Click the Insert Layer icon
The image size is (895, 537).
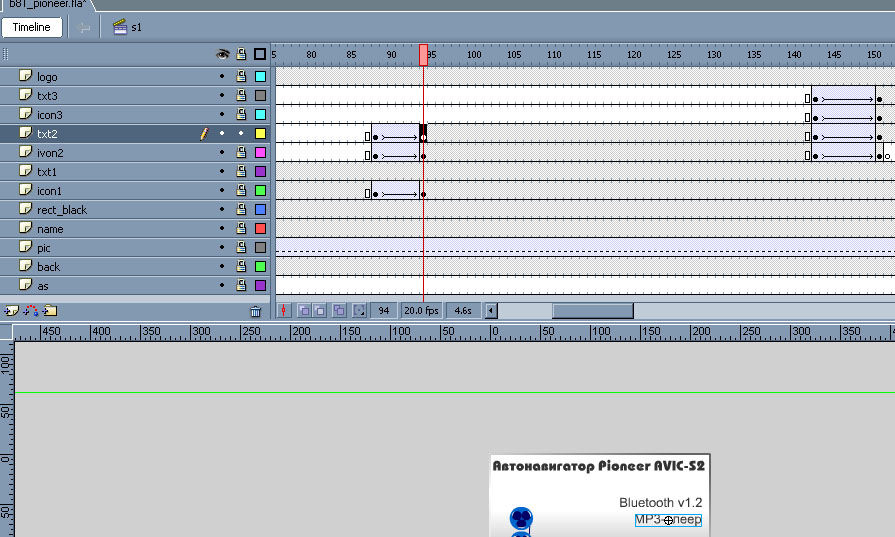click(11, 310)
